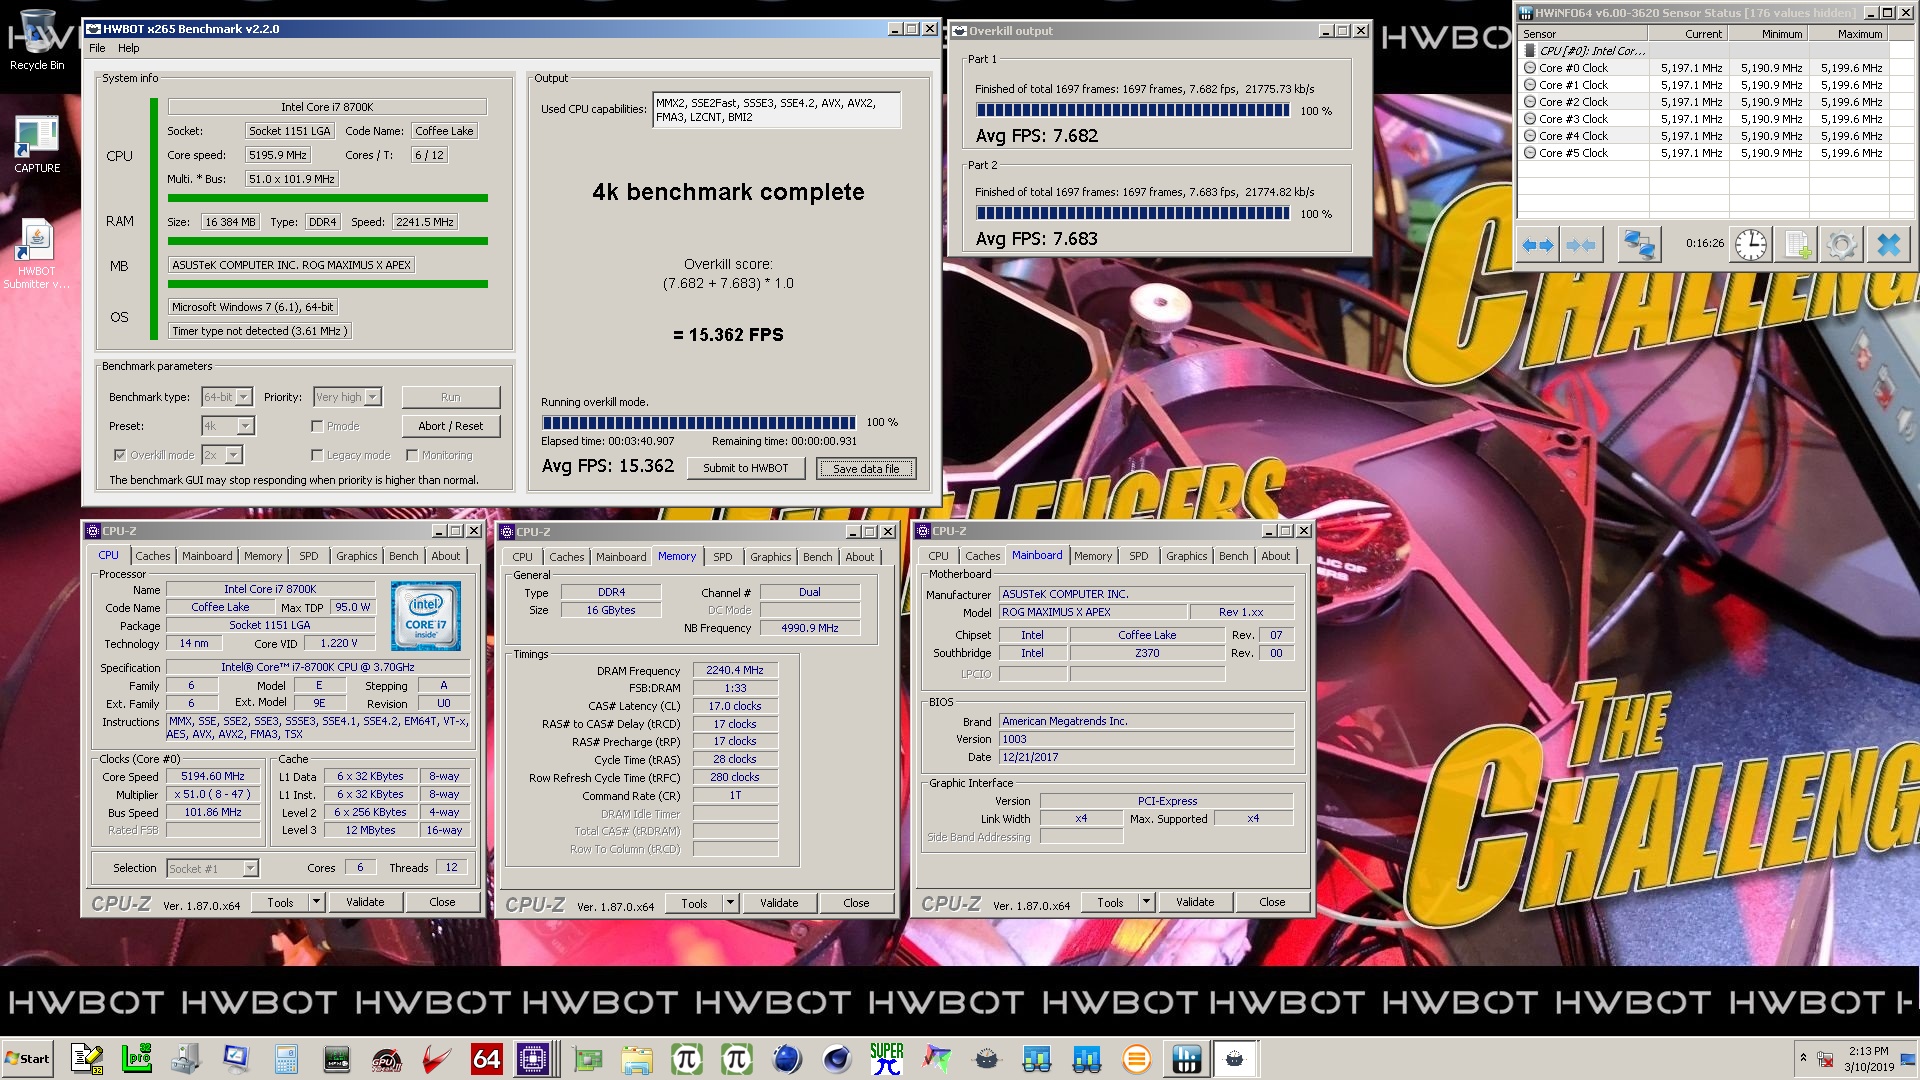Click Close button in CPU-Z Mainboard window
Screen dimensions: 1920x1080
tap(1272, 902)
